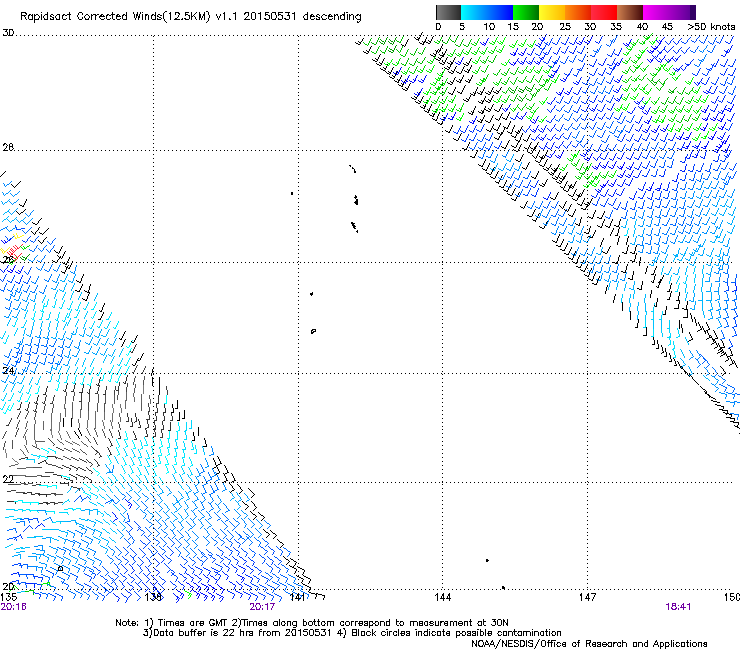Viewport: 740px width, 650px height.
Task: Click the legend label '25'
Action: point(565,27)
